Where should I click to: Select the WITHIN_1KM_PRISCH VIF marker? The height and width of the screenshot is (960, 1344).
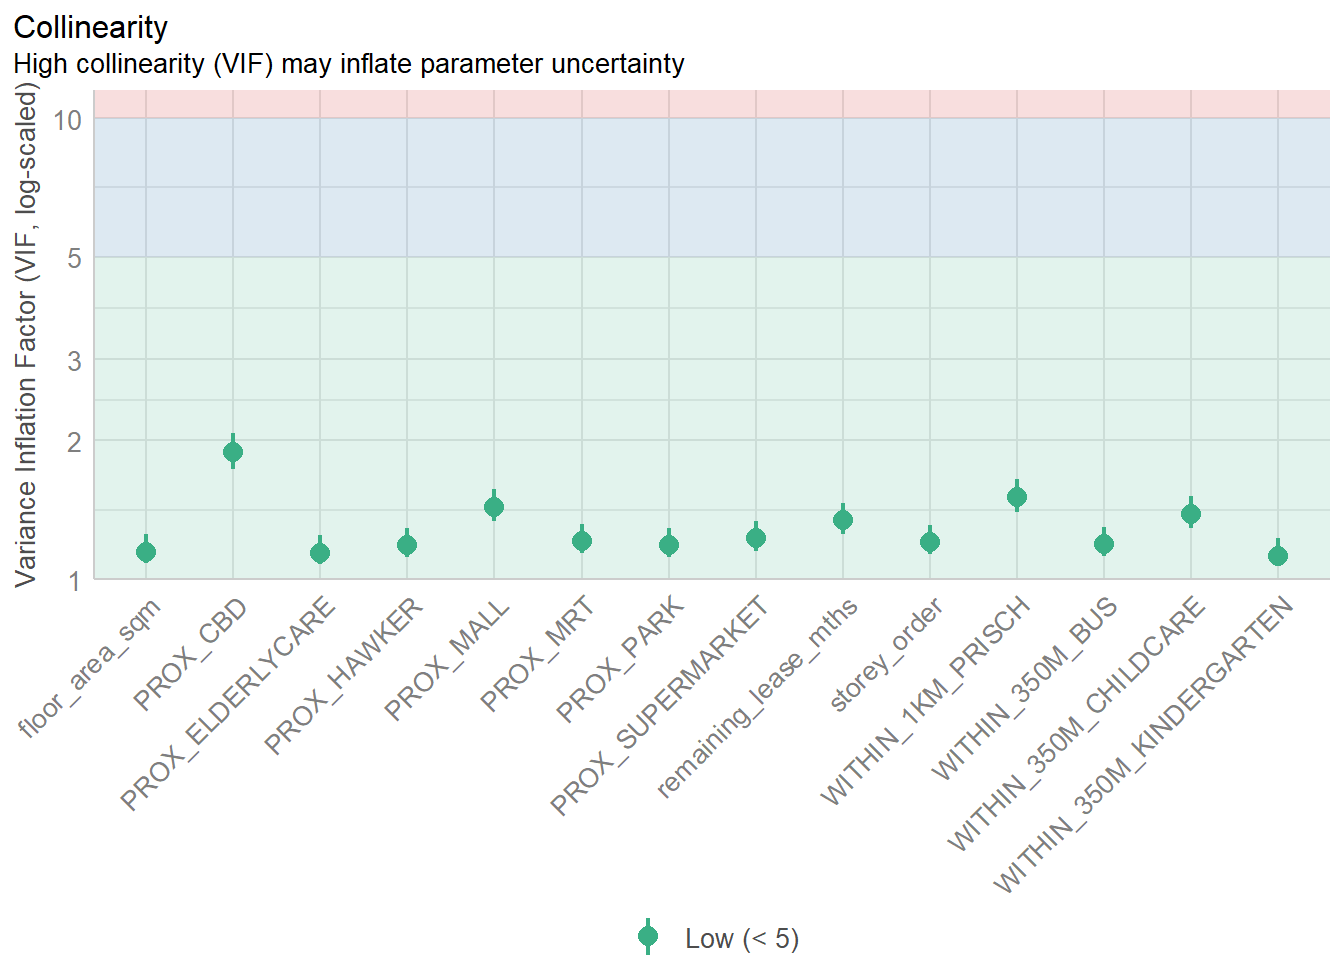pos(1017,497)
